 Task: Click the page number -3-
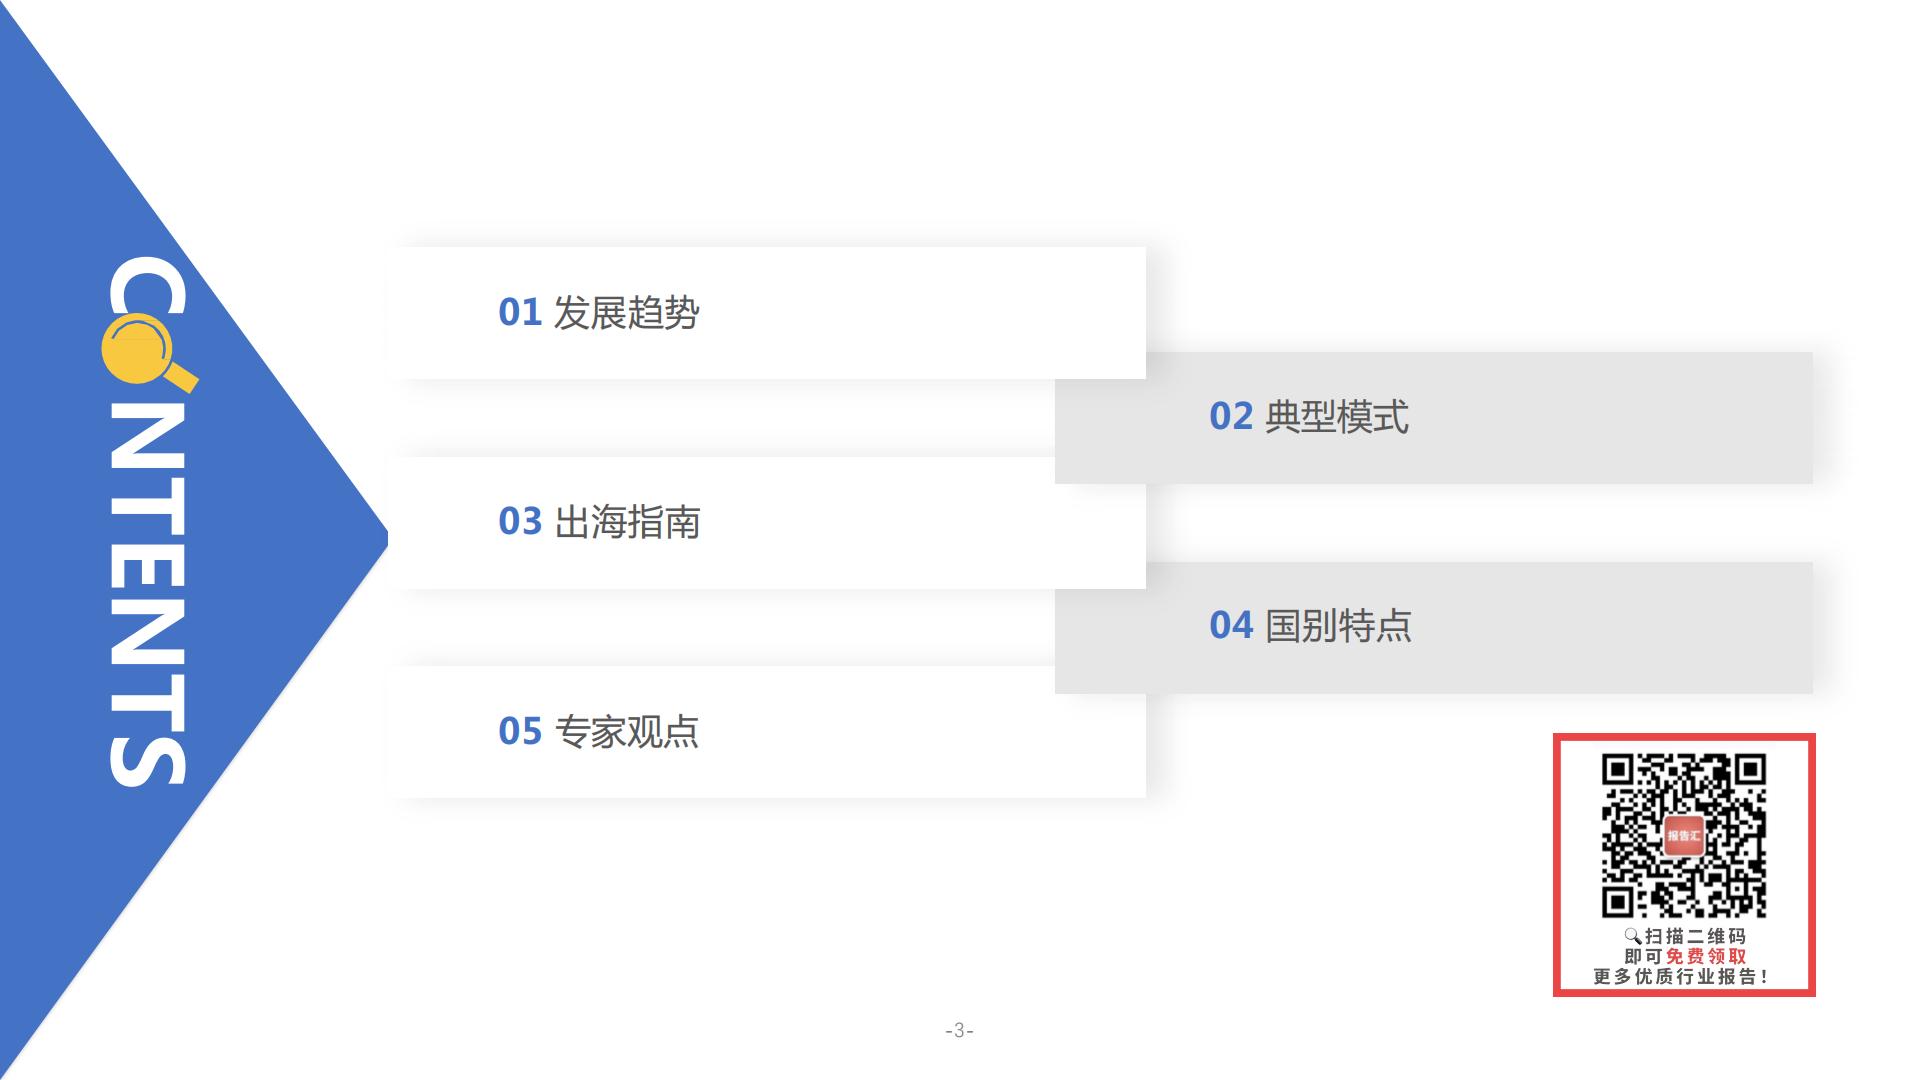point(959,1030)
